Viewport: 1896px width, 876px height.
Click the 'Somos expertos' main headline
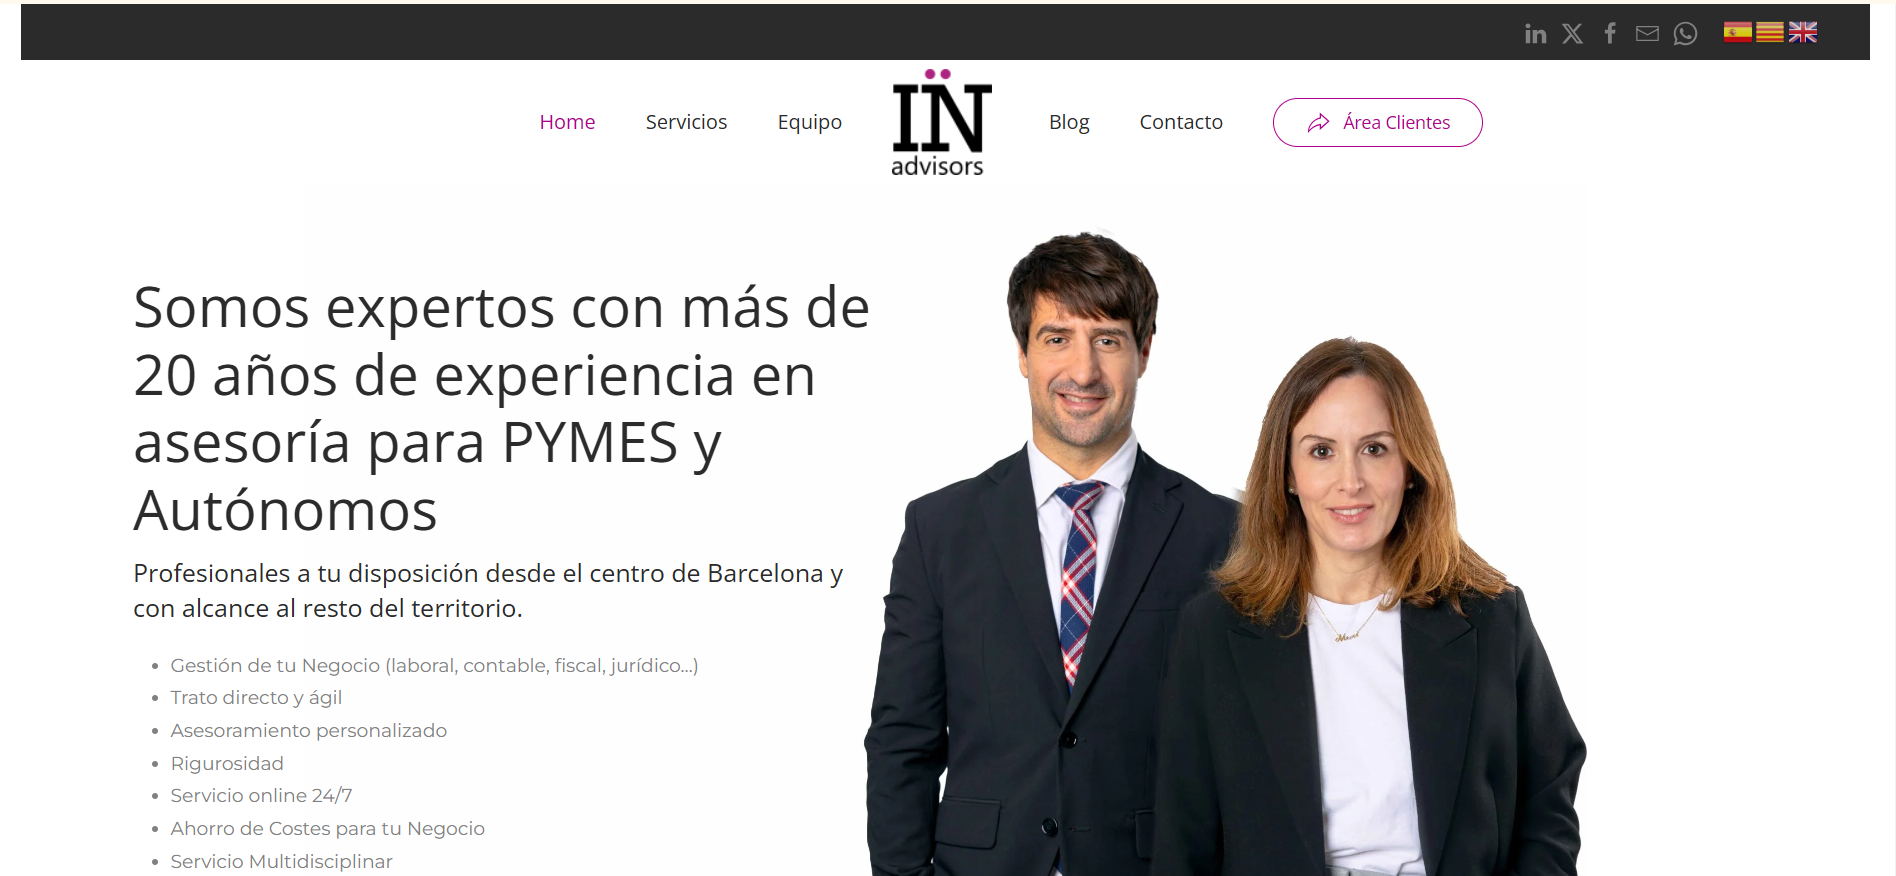point(501,408)
